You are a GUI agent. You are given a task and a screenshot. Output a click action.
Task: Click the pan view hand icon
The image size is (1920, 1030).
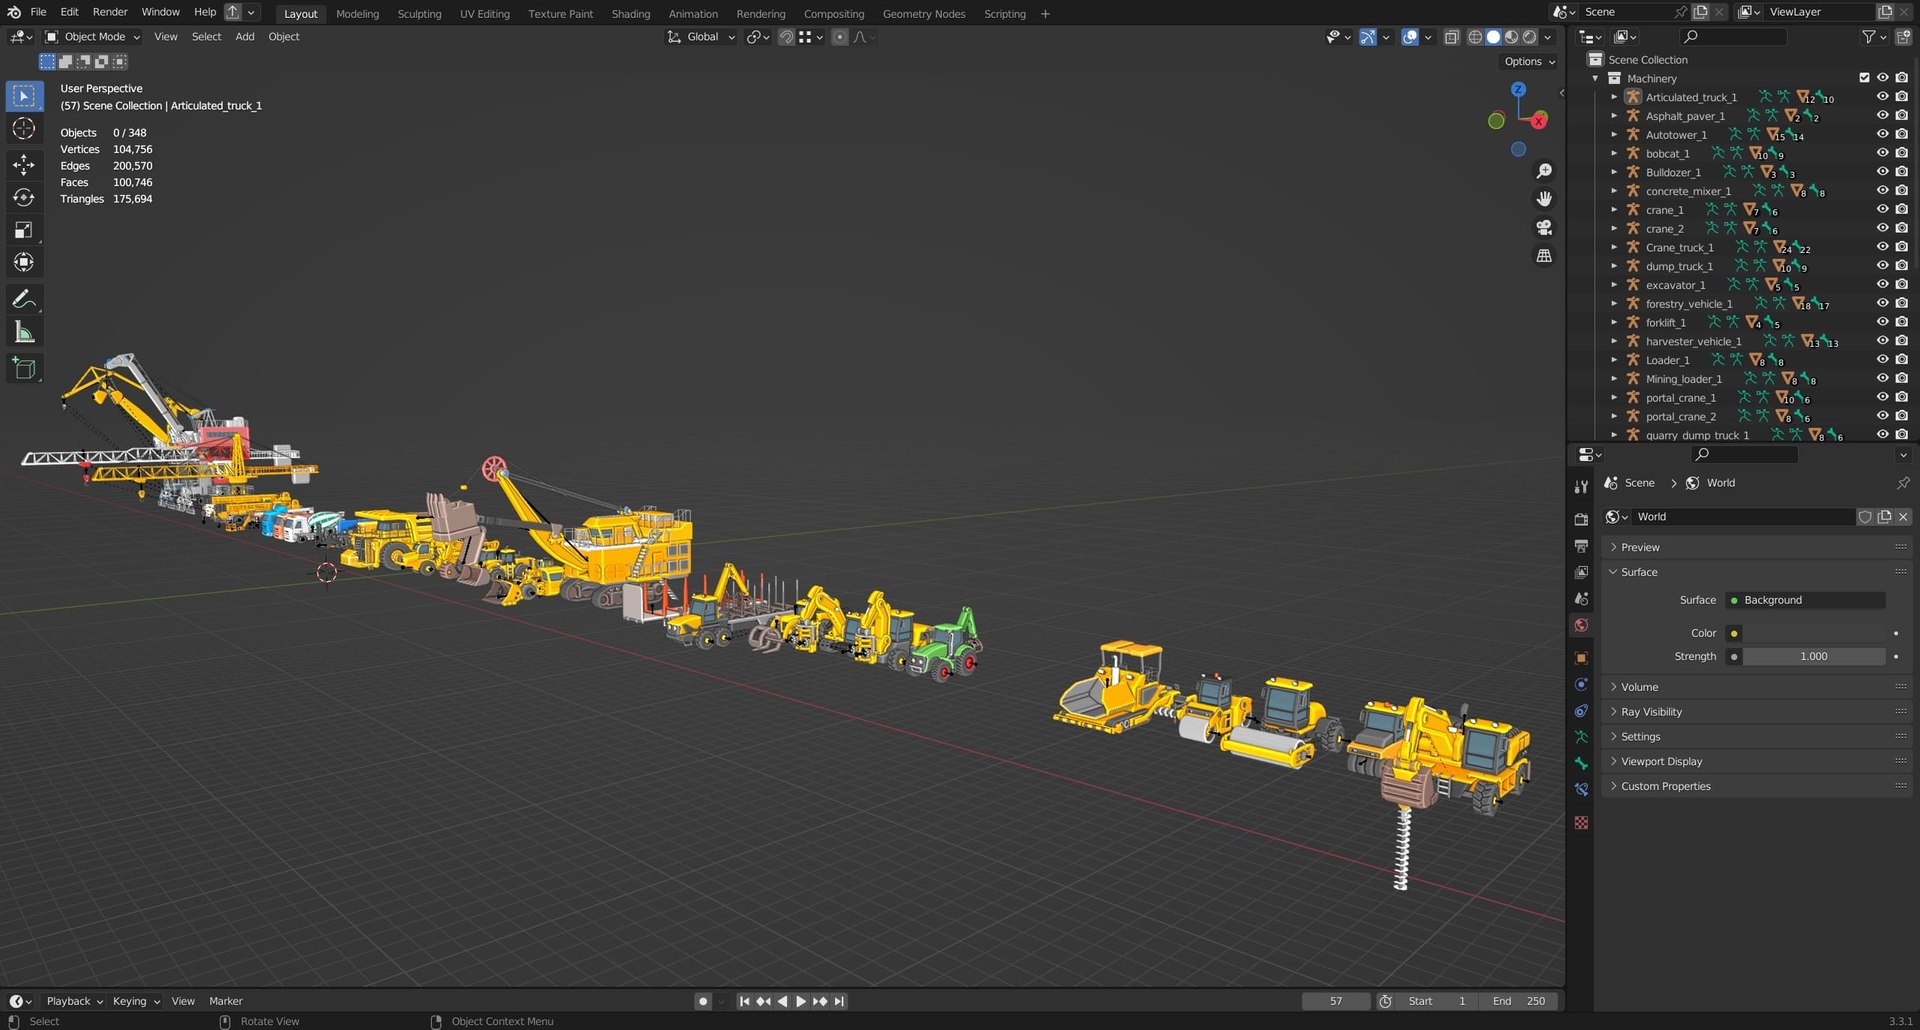tap(1544, 199)
